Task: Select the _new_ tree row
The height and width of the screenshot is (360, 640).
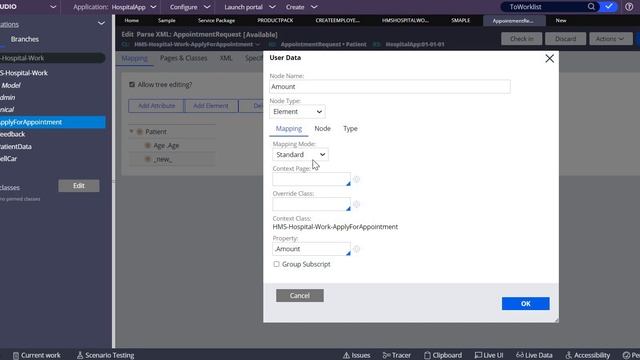Action: coord(172,159)
